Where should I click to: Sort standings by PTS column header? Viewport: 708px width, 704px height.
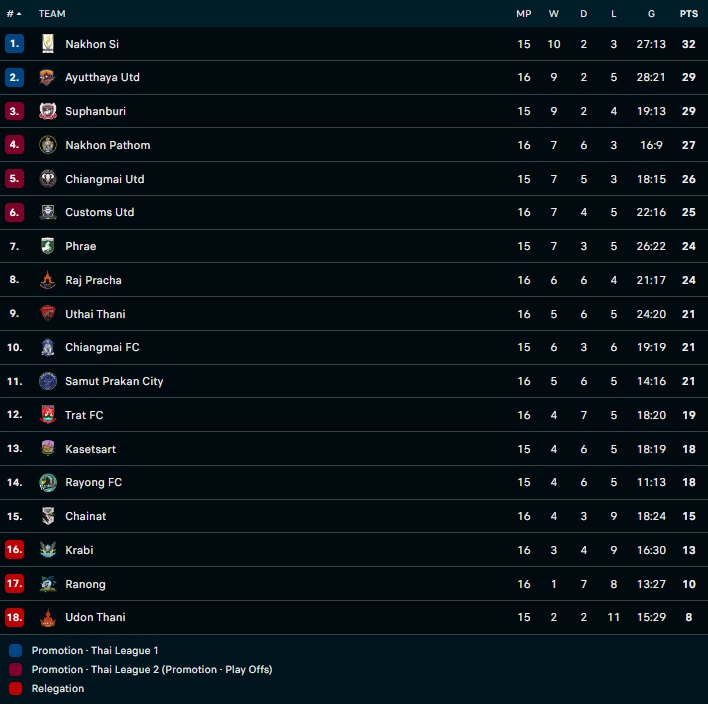click(x=688, y=14)
